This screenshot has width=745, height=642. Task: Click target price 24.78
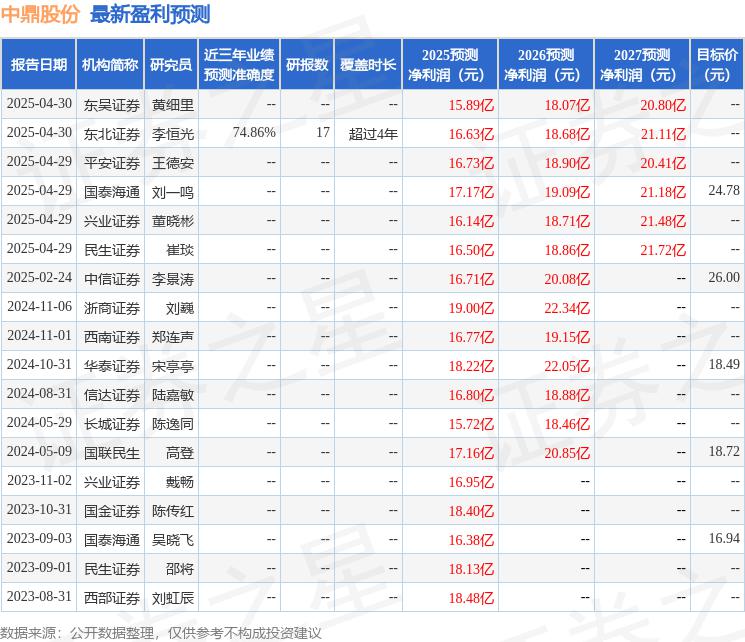724,191
